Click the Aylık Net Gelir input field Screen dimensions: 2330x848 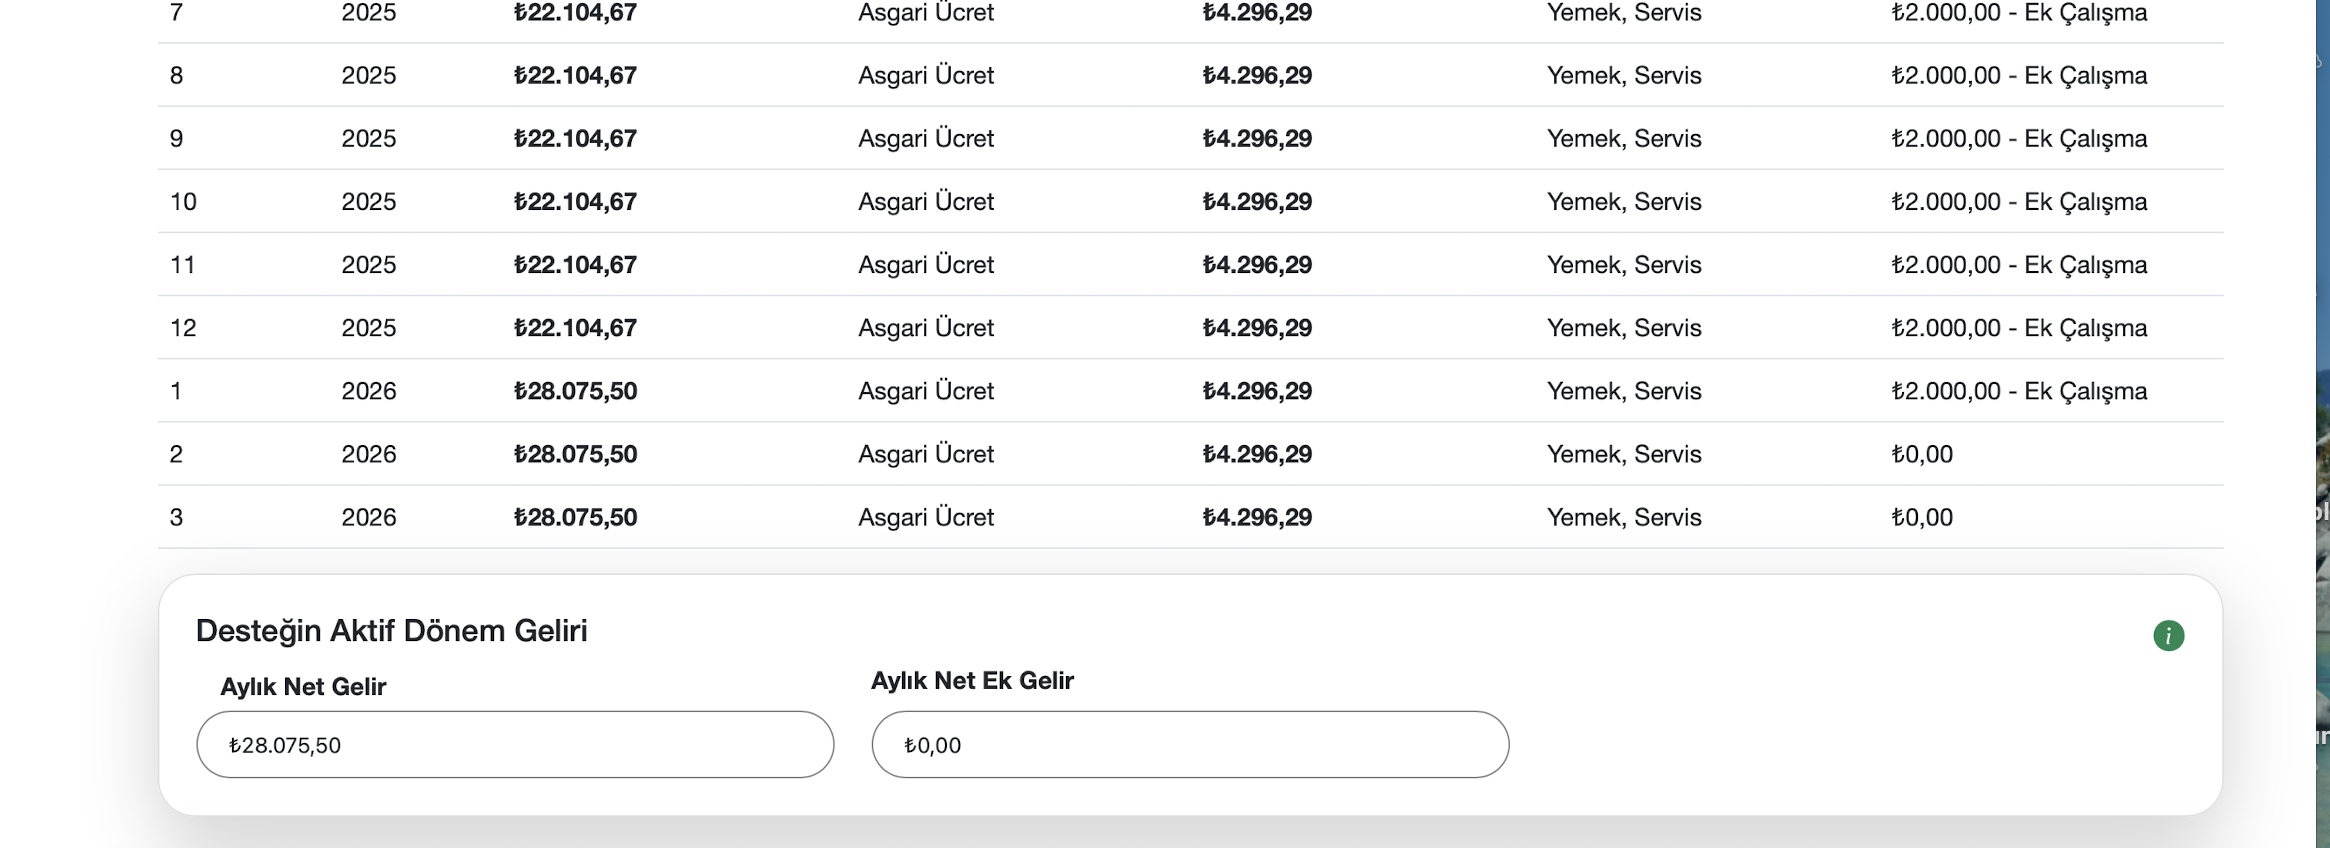tap(515, 744)
